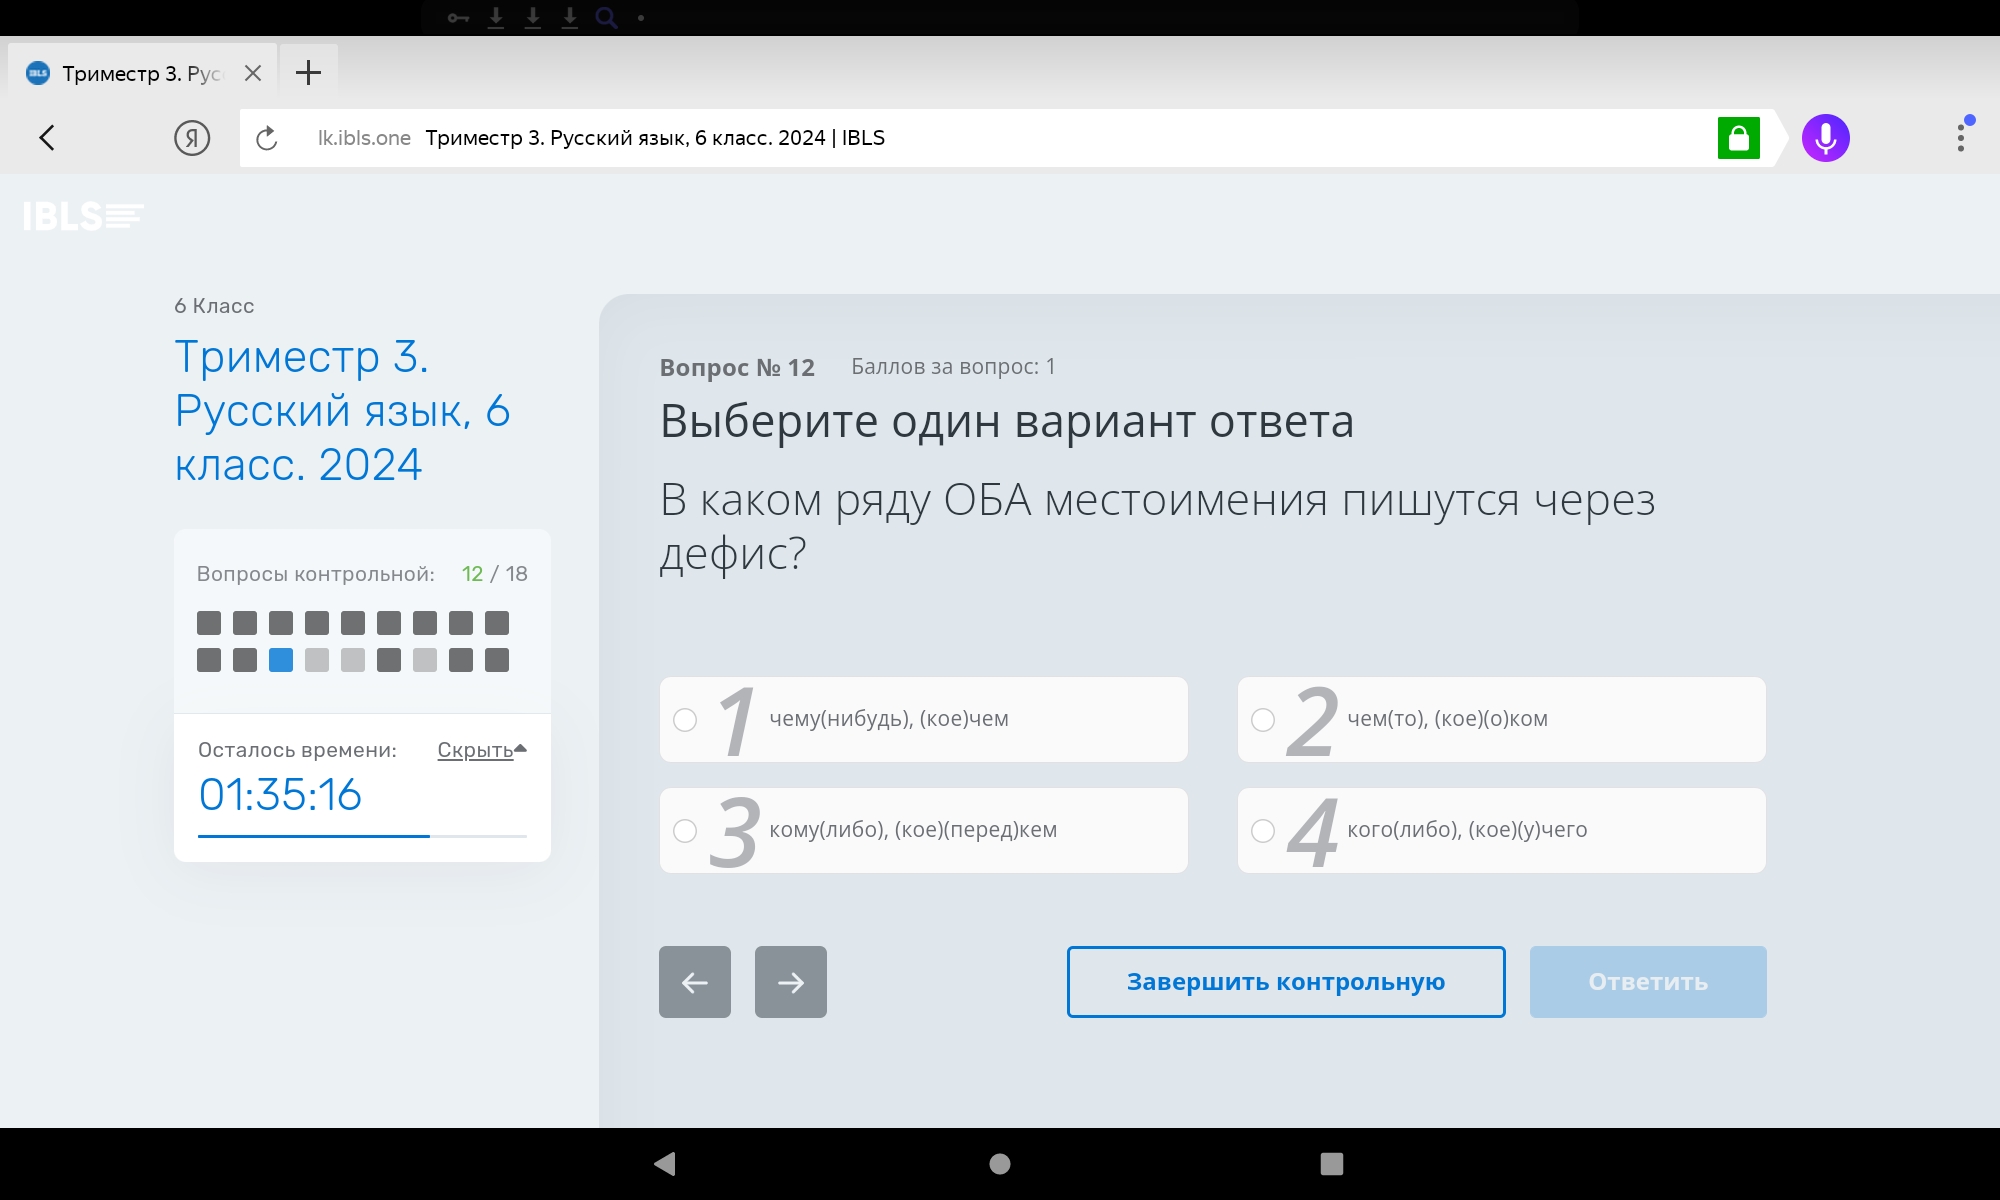
Task: Submit with the Ответить button
Action: point(1648,982)
